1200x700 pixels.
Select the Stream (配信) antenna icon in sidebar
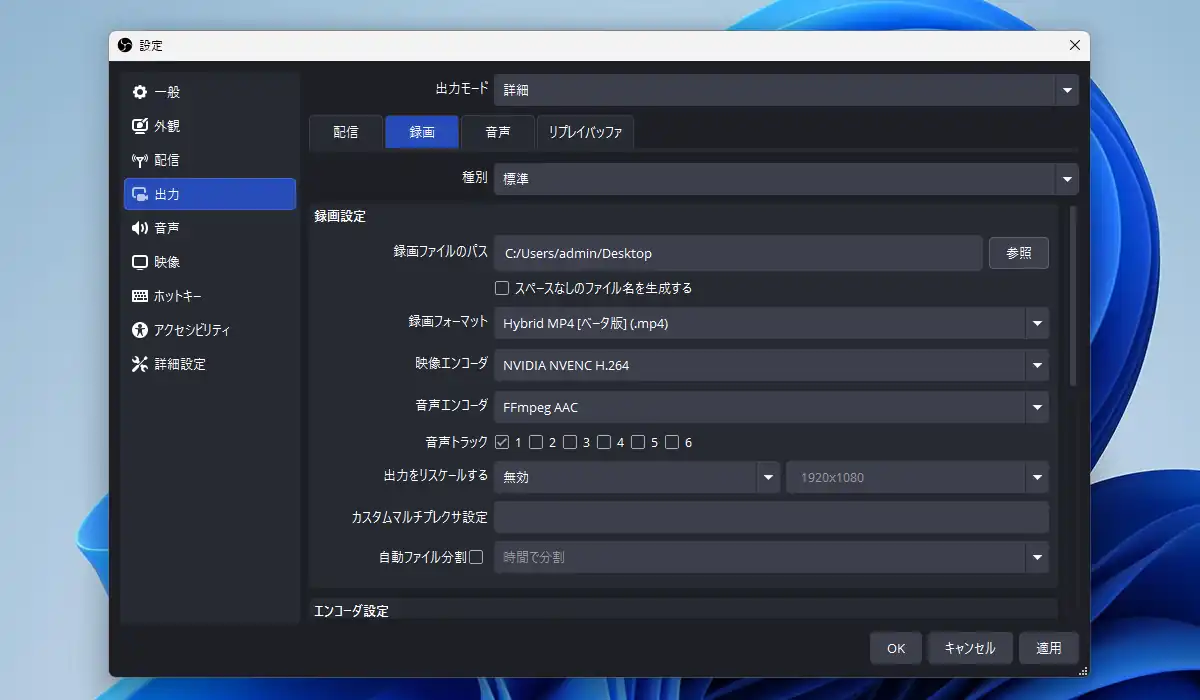[140, 160]
